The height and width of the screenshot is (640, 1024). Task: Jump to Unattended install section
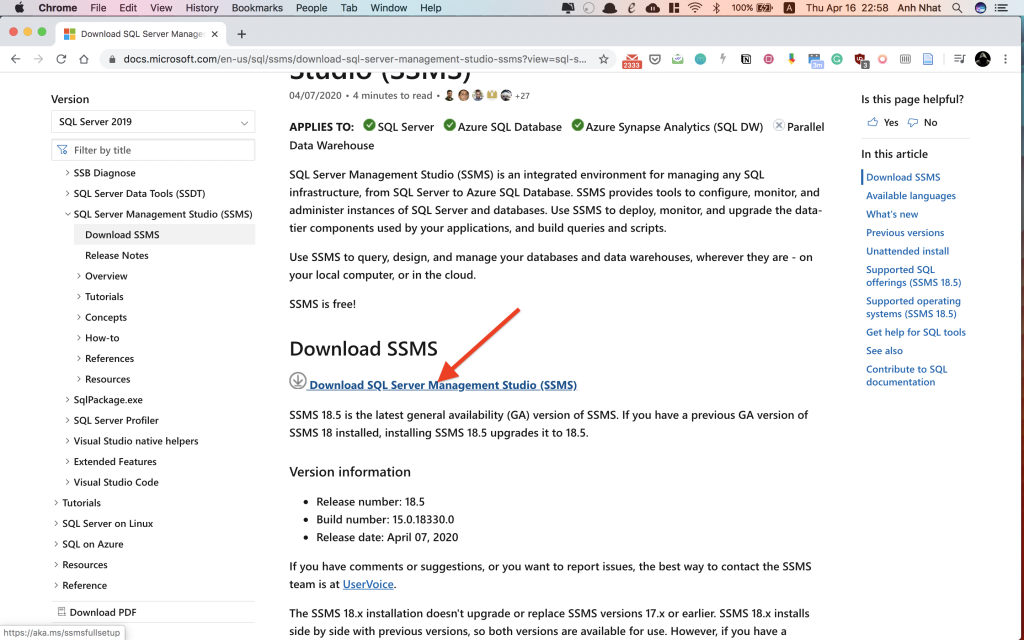[x=907, y=251]
